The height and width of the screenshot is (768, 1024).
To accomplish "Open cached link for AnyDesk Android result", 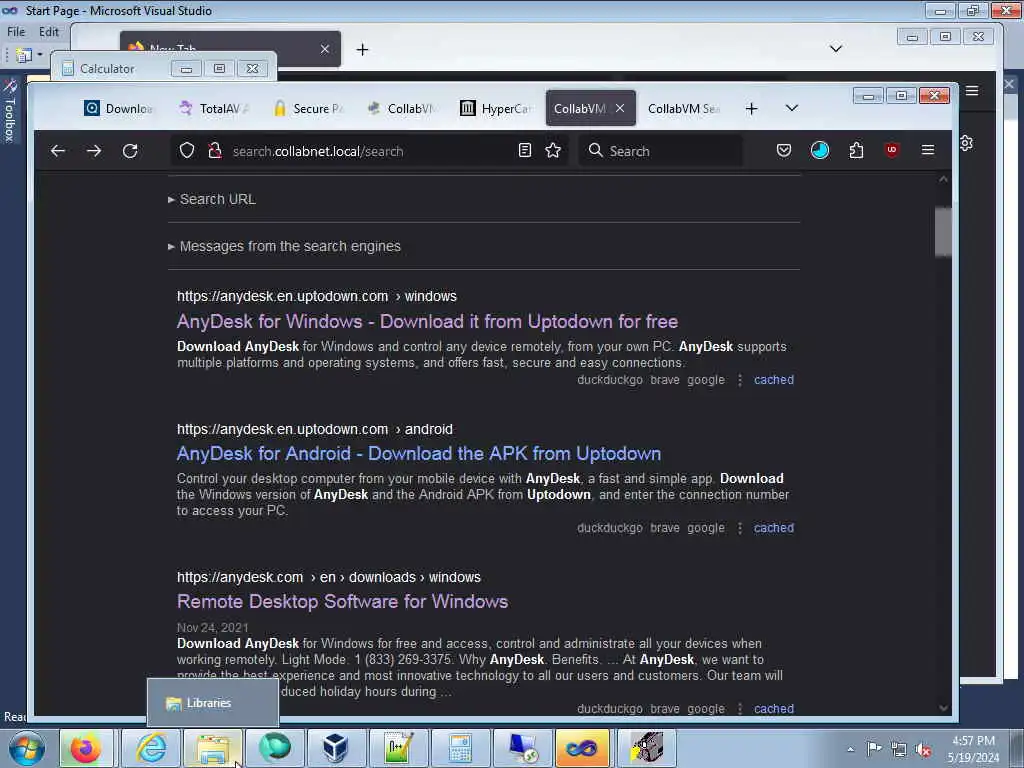I will coord(774,528).
